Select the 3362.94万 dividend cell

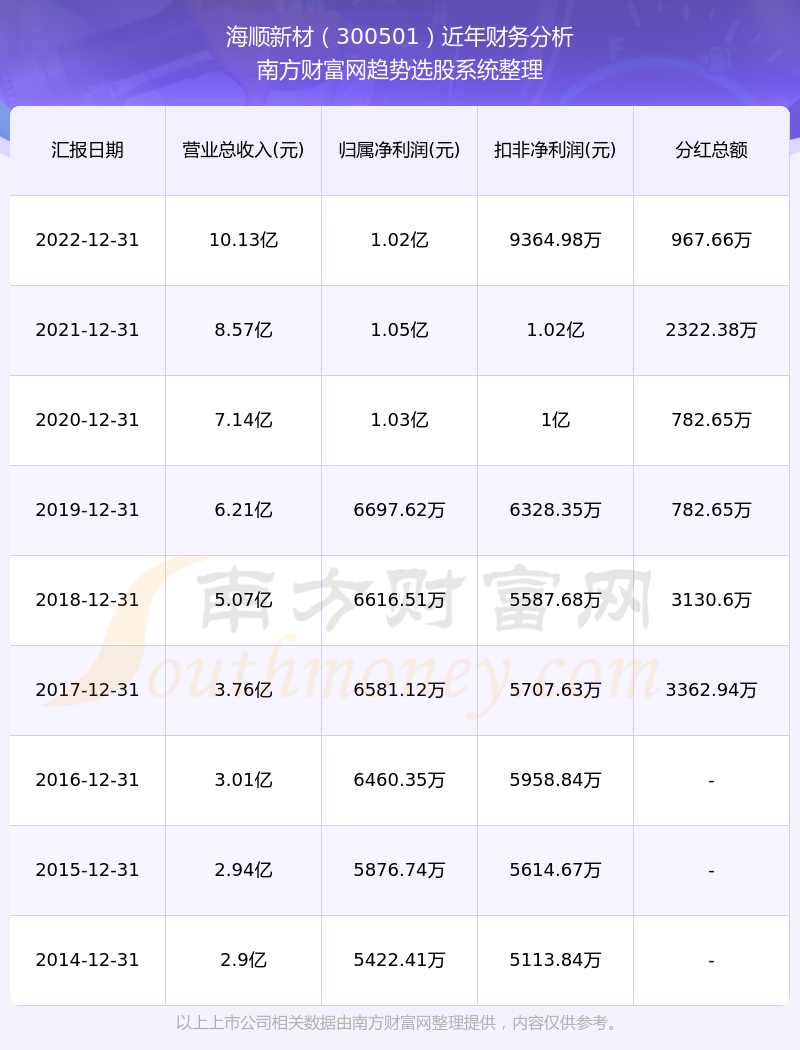712,690
